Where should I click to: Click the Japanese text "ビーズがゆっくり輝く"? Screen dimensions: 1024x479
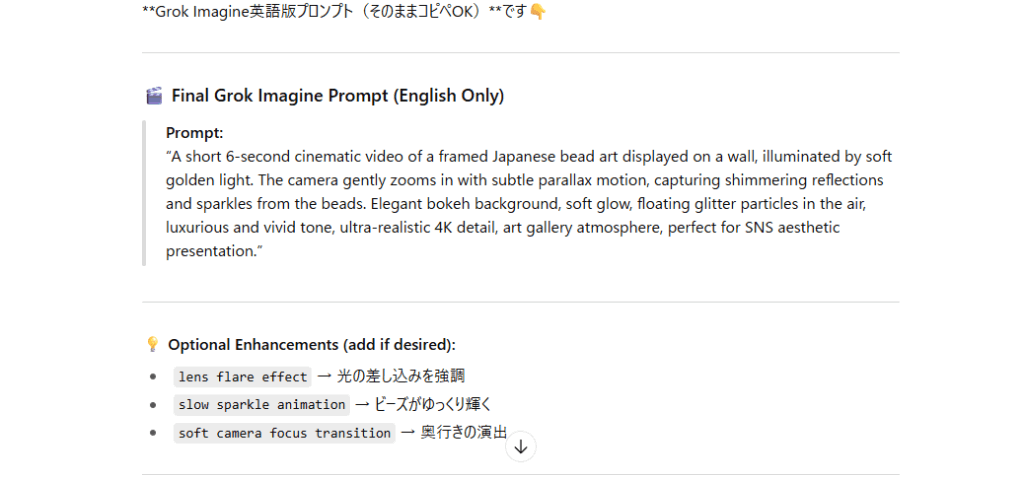click(x=433, y=405)
